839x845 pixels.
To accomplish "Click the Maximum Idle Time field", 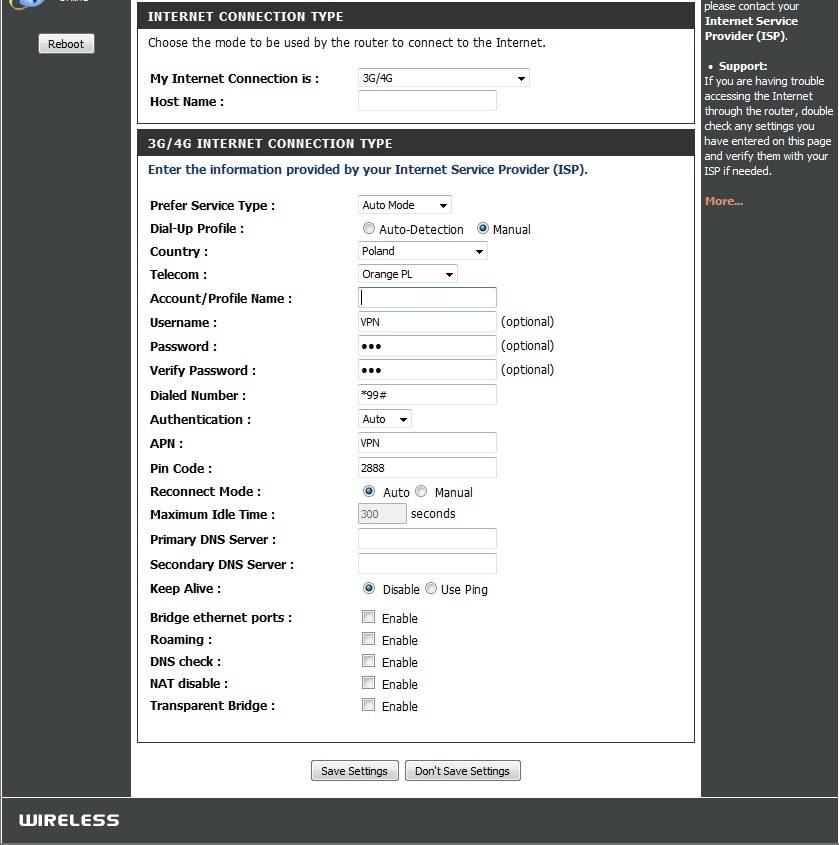I will coord(382,514).
